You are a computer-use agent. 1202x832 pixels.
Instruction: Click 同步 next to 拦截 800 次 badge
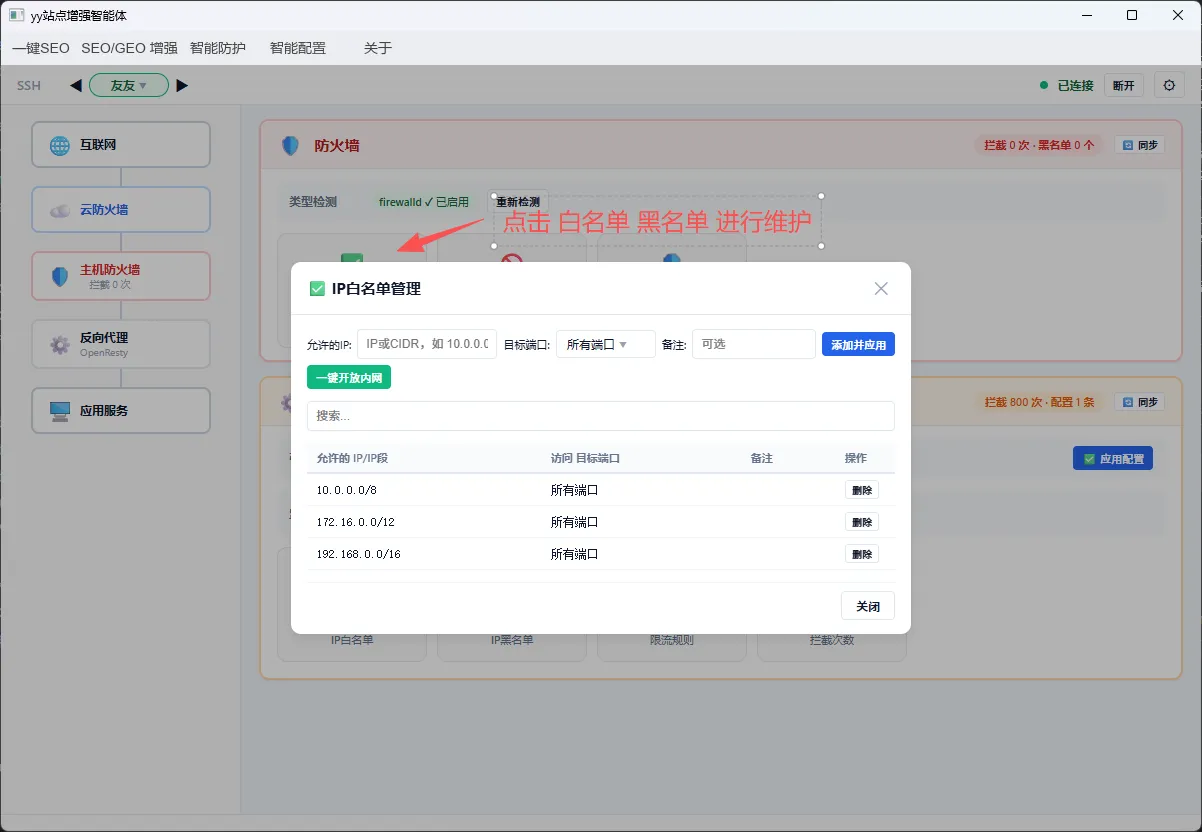pos(1140,402)
